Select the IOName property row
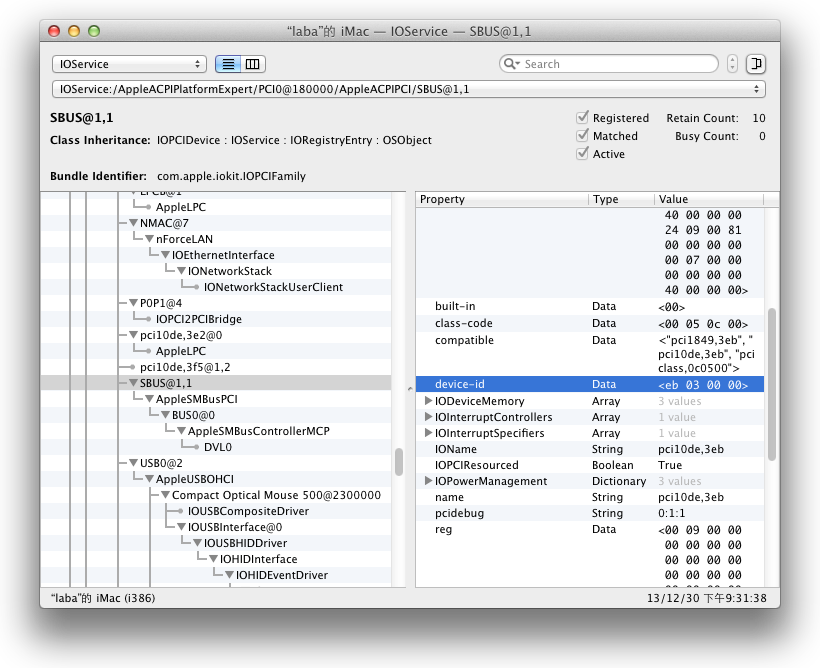 pos(590,449)
